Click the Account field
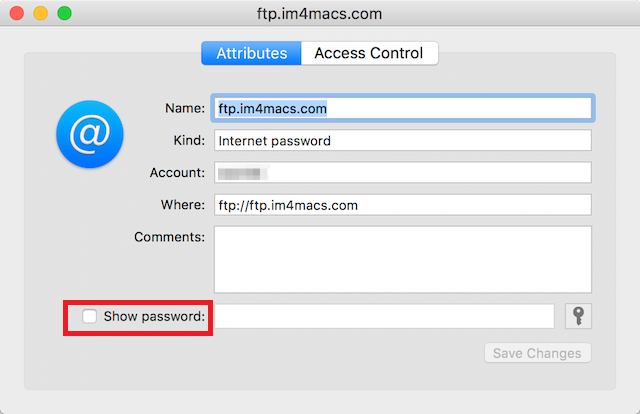 click(x=402, y=173)
